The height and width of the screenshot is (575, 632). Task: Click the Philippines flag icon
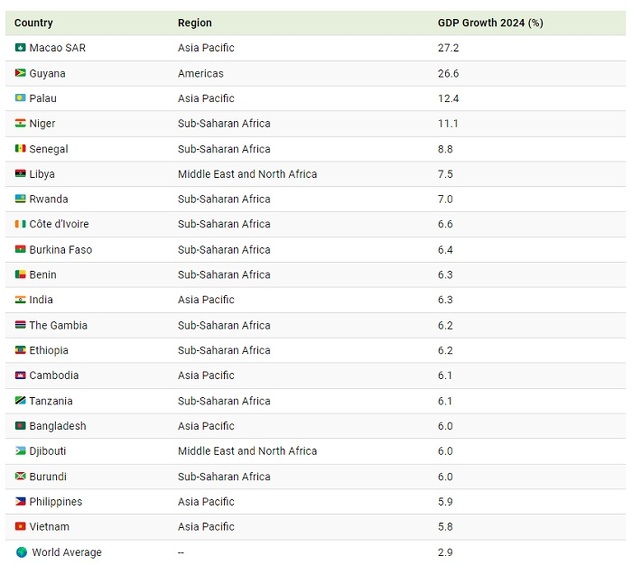(x=20, y=502)
